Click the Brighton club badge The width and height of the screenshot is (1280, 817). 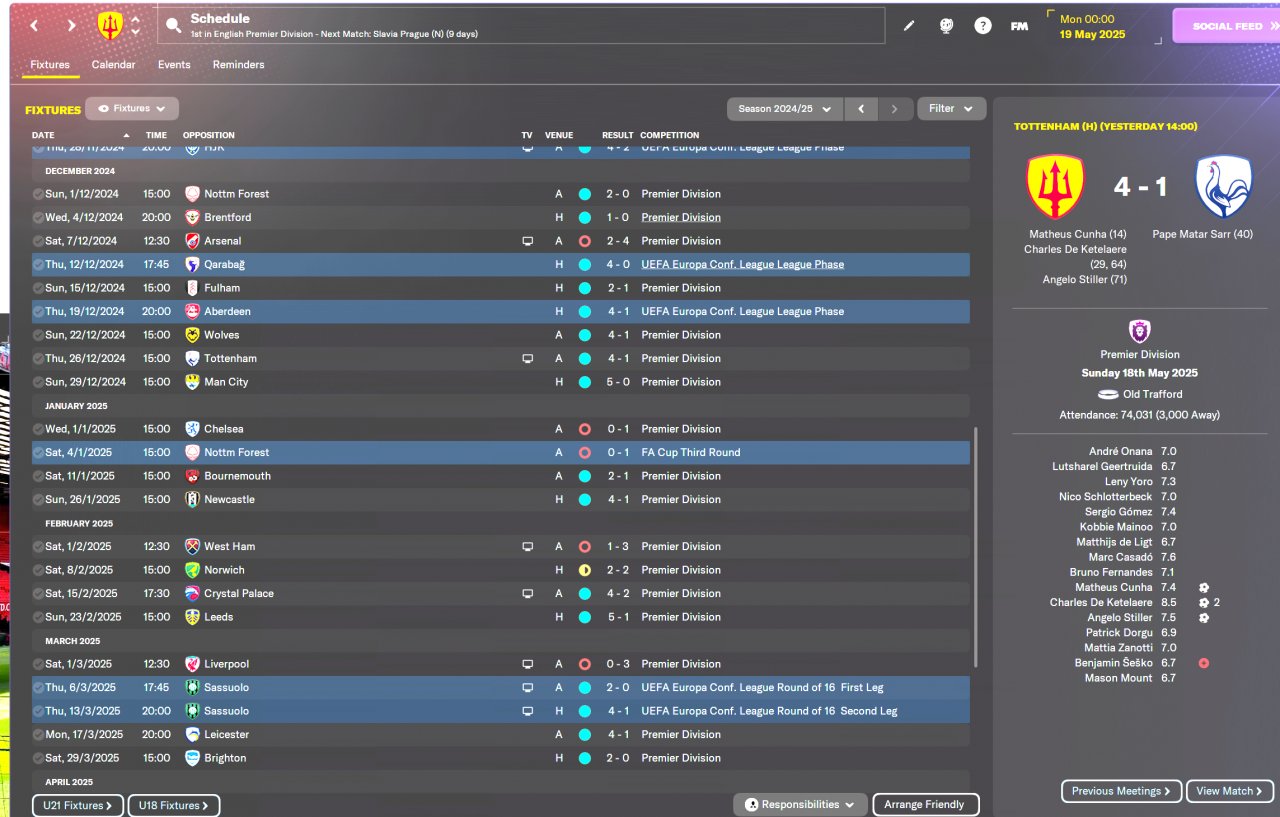point(192,758)
